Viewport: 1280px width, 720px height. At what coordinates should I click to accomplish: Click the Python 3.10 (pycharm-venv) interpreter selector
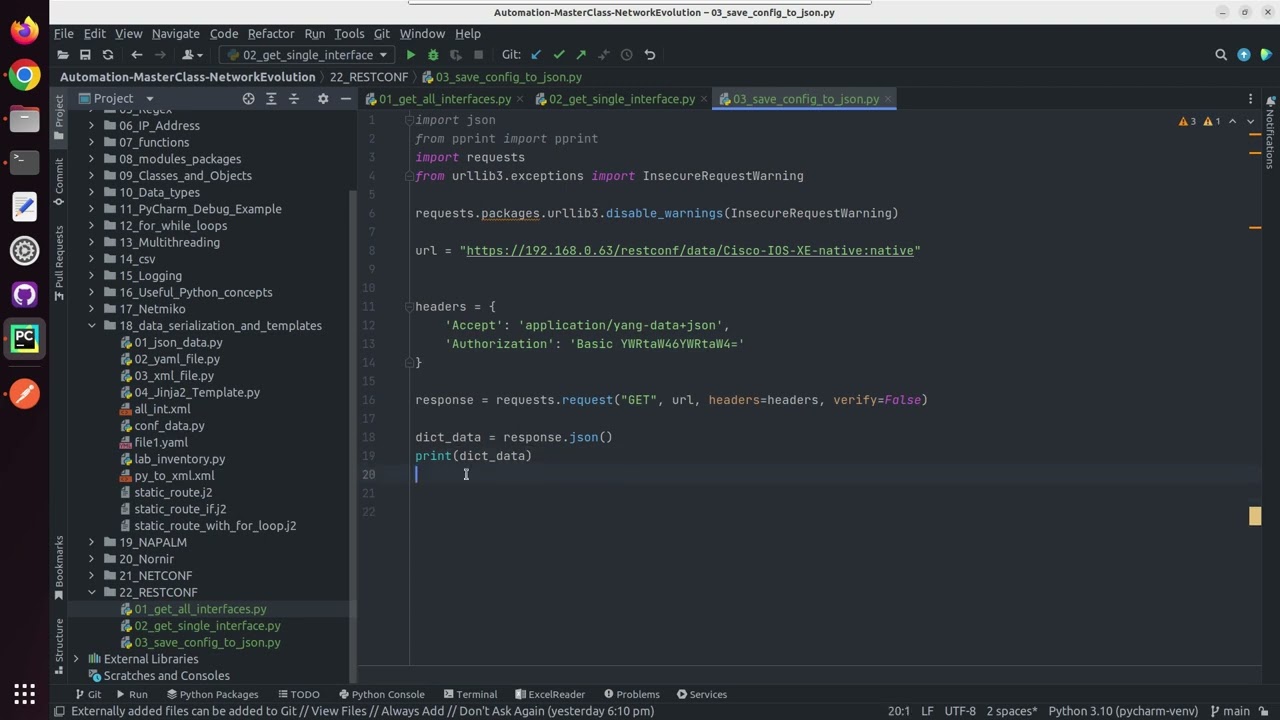pyautogui.click(x=1123, y=712)
